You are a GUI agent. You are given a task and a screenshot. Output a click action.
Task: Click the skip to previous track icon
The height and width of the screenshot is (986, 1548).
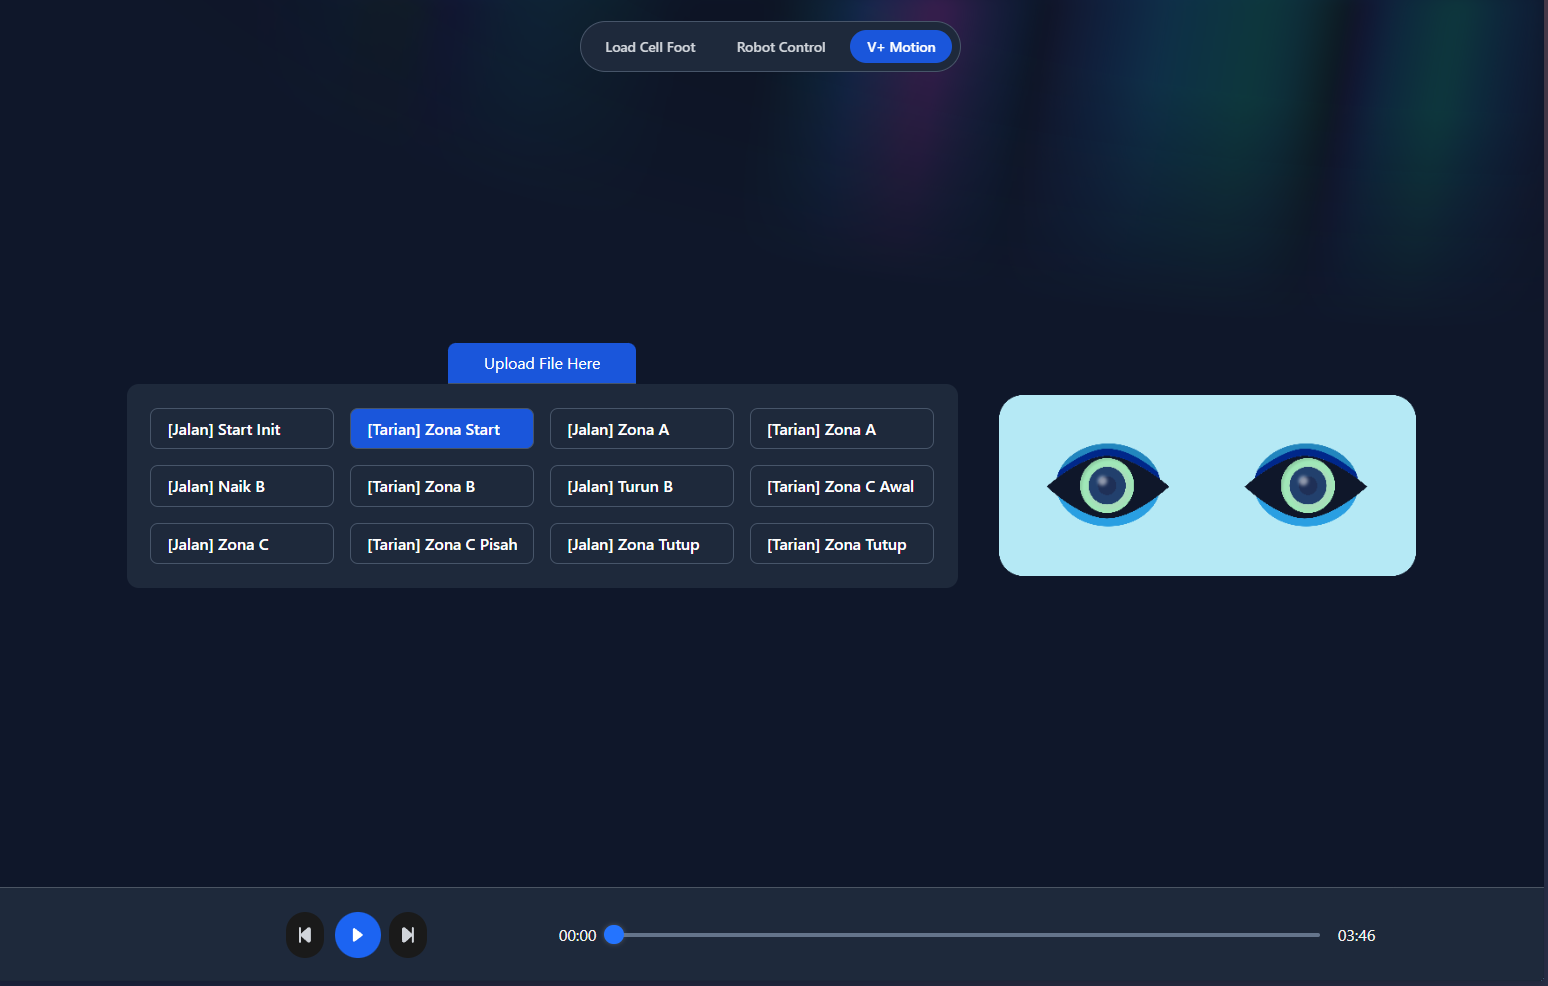coord(305,935)
